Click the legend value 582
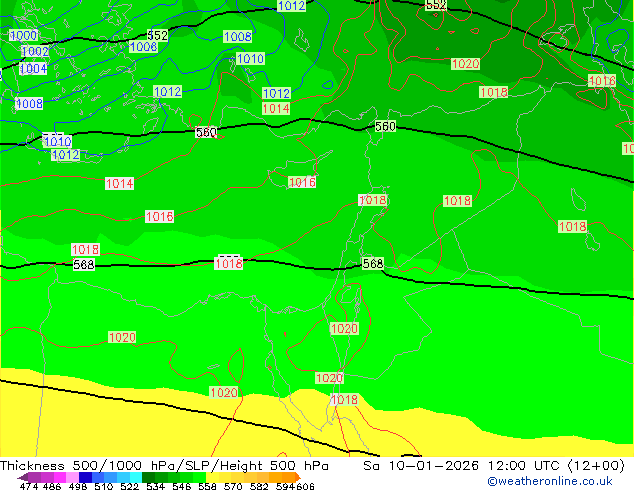The height and width of the screenshot is (490, 634). [x=259, y=486]
